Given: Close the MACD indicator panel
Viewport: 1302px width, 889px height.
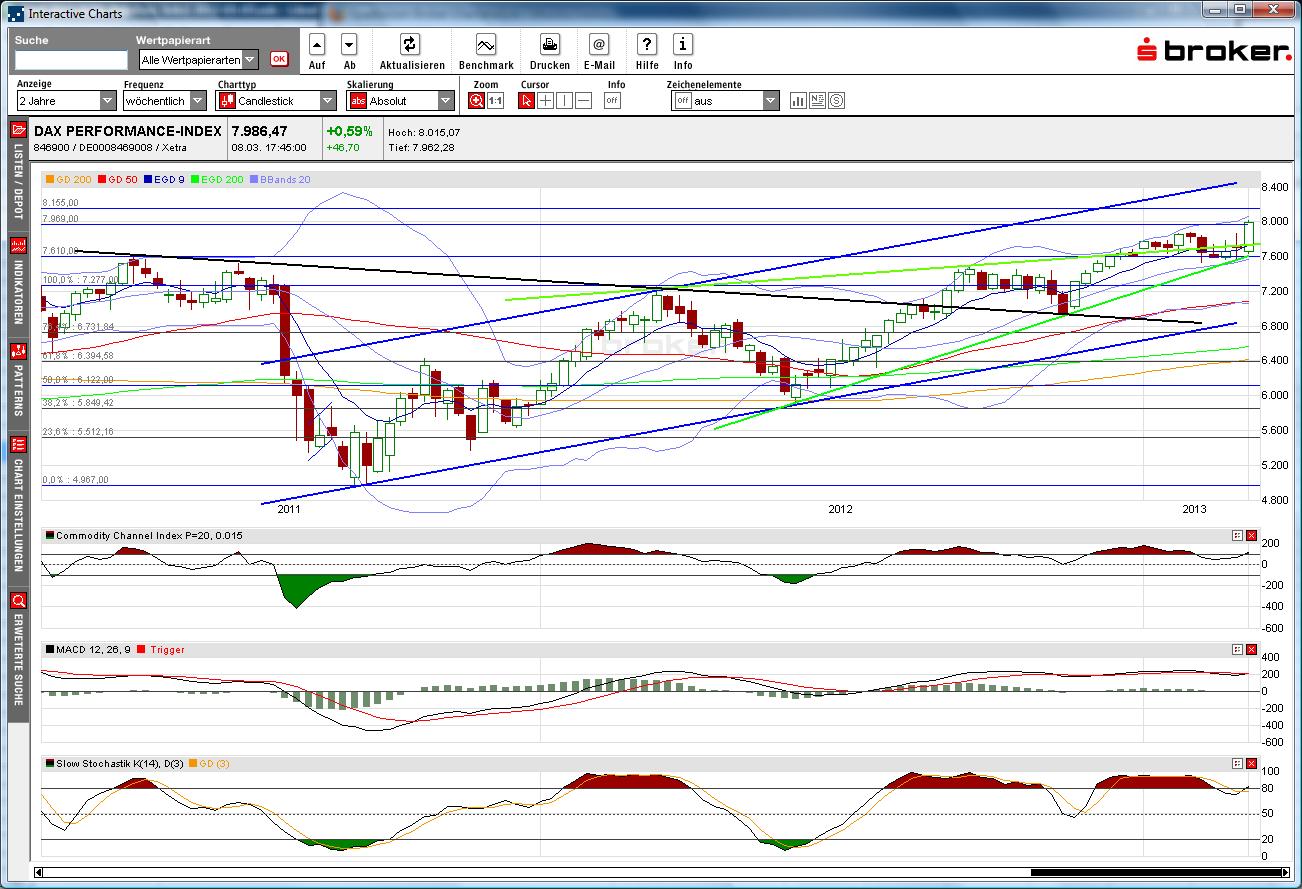Looking at the screenshot, I should click(1251, 649).
